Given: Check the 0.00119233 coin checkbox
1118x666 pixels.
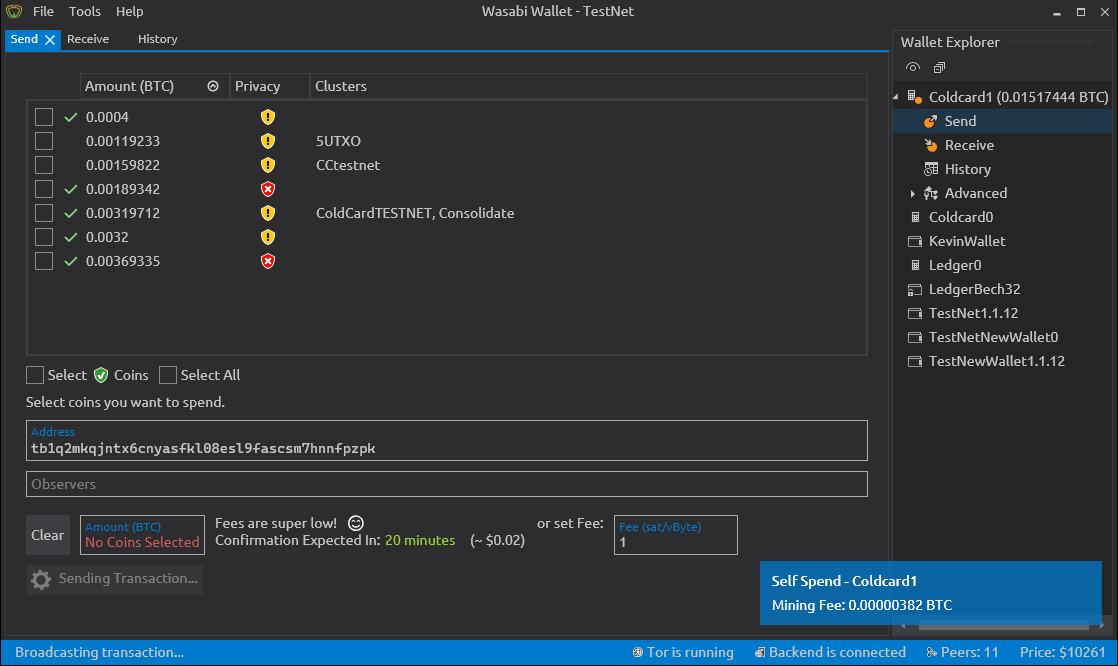Looking at the screenshot, I should pyautogui.click(x=44, y=141).
